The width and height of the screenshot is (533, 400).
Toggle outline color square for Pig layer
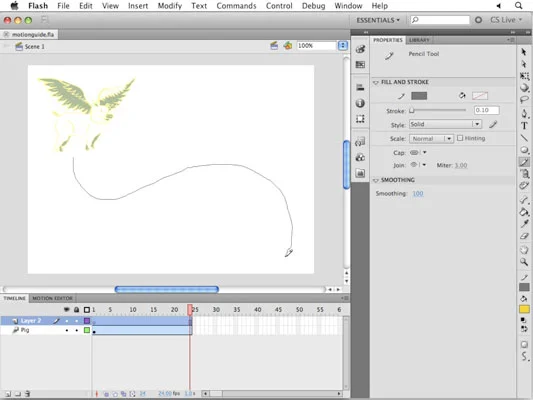87,330
